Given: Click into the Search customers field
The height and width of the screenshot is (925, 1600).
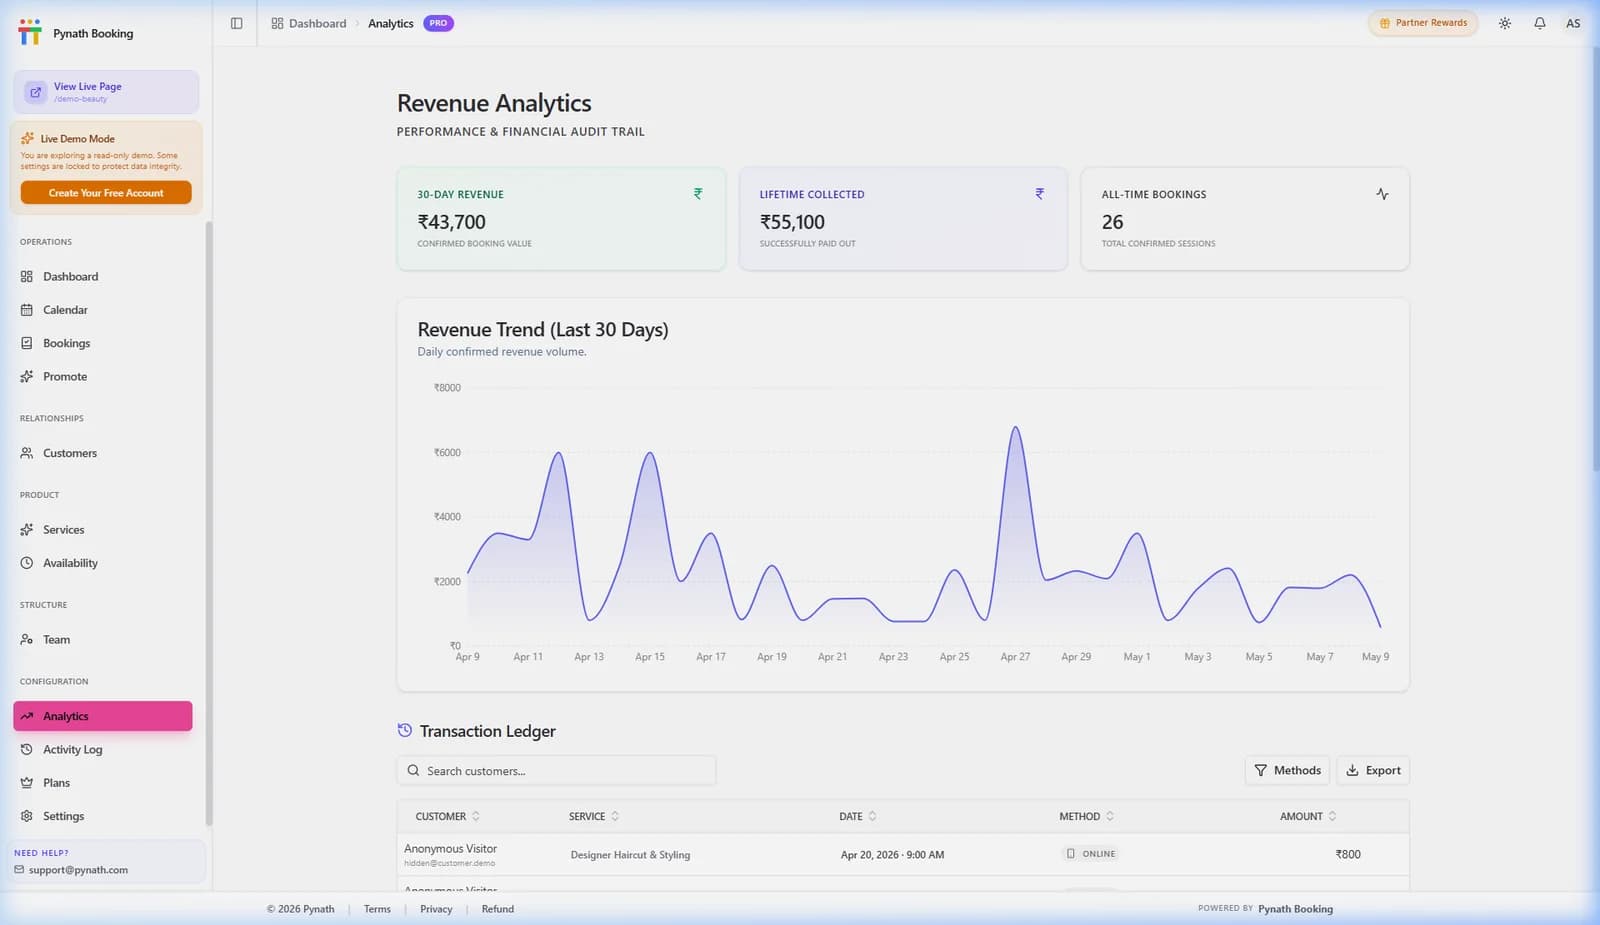Looking at the screenshot, I should 556,771.
